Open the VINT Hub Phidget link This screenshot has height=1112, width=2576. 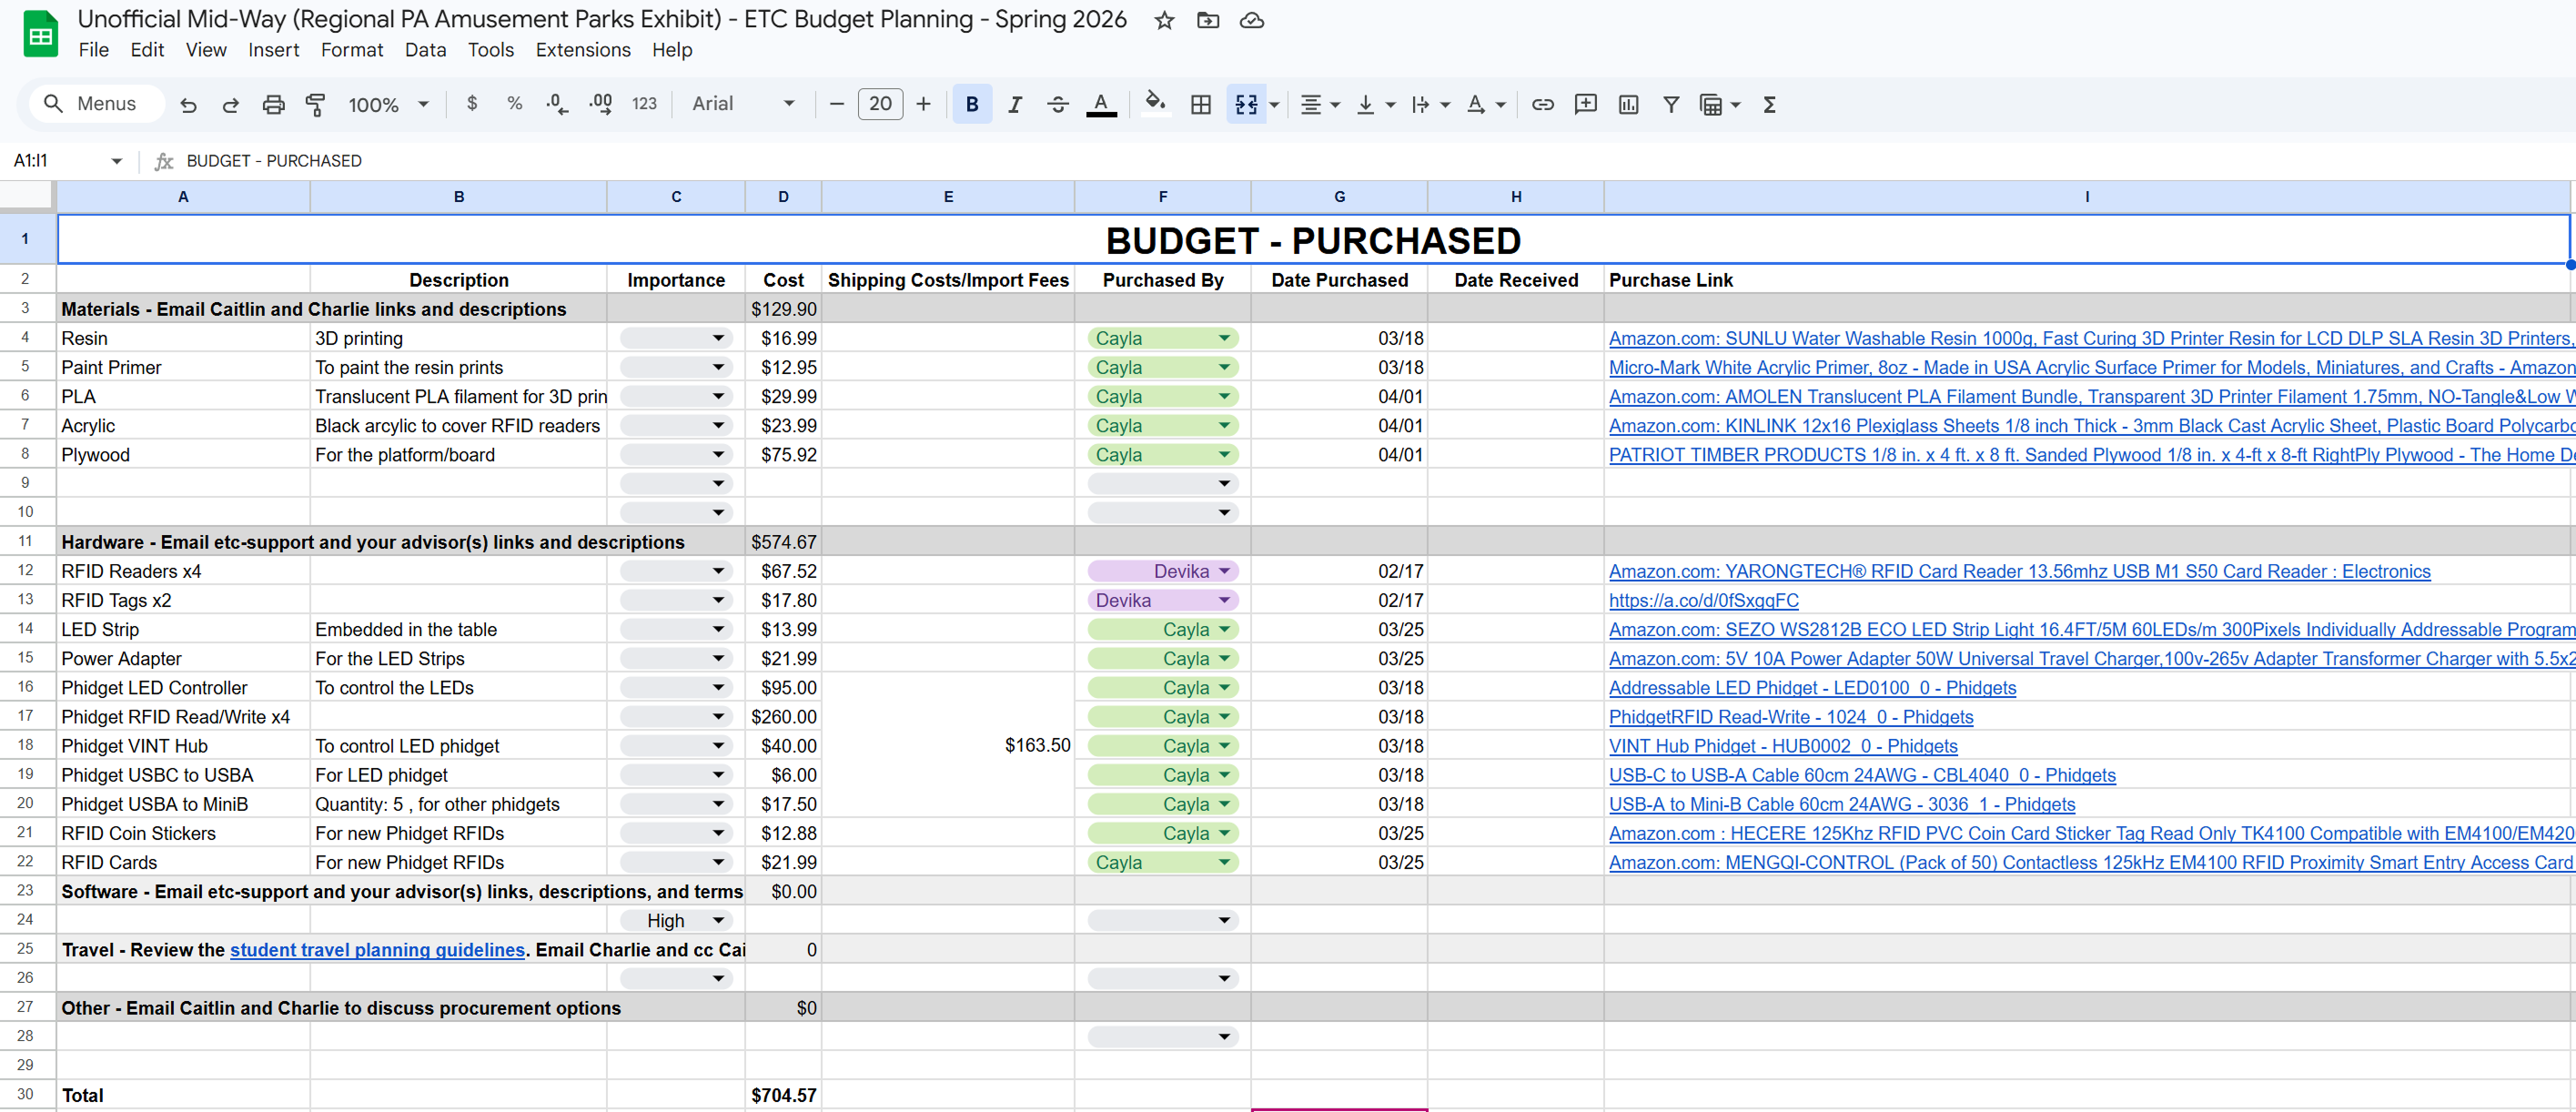pos(1783,746)
